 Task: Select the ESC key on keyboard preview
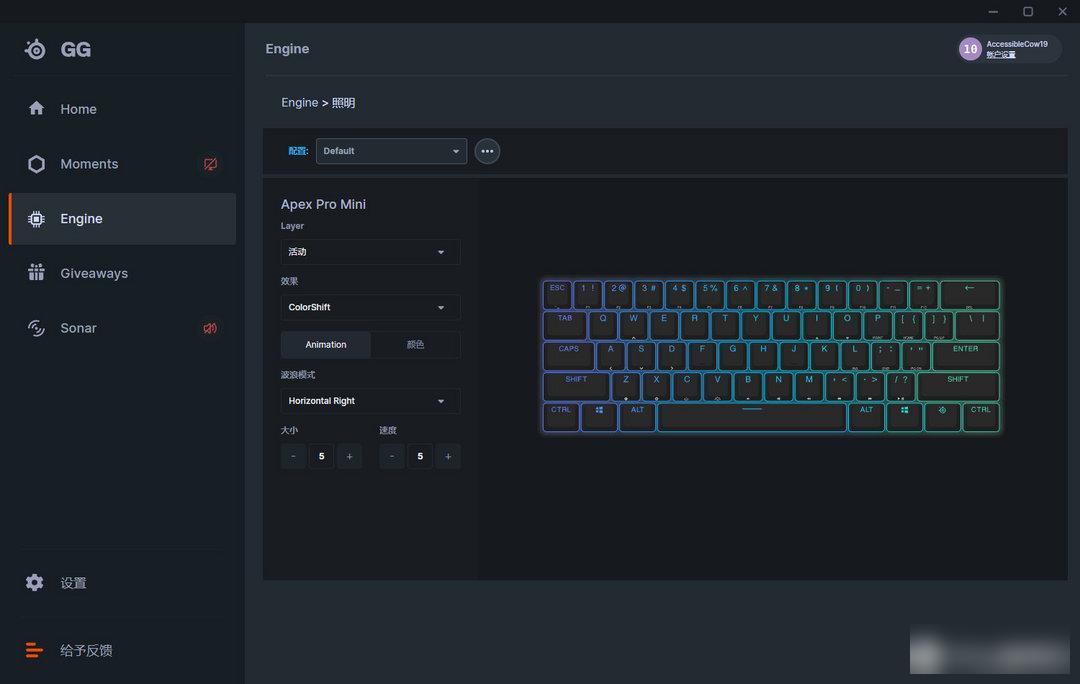point(557,294)
